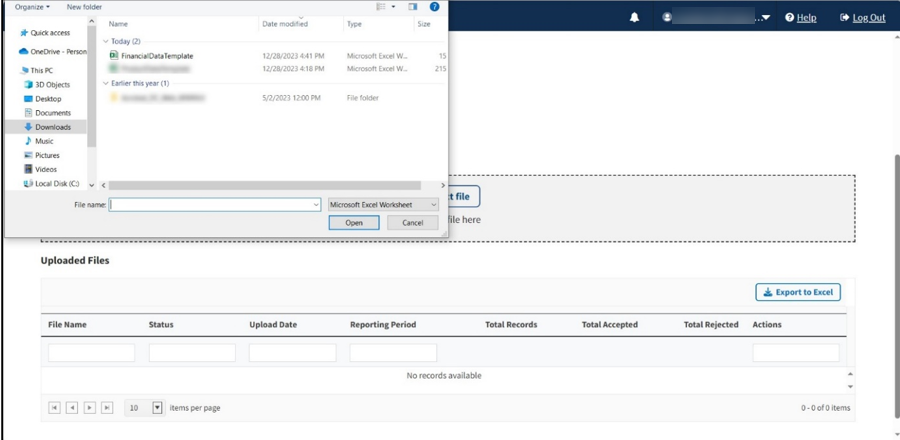Screen dimensions: 900x440
Task: Select the Downloads folder in sidebar
Action: pyautogui.click(x=52, y=127)
